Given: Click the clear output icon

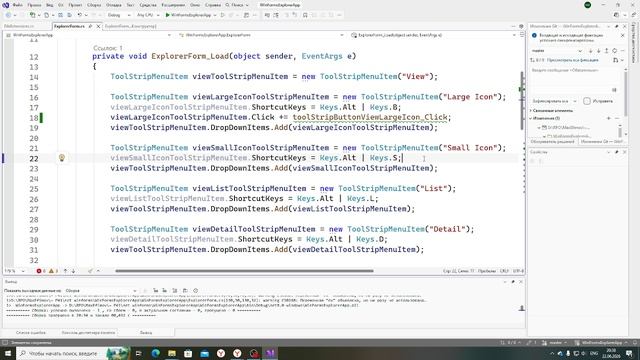Looking at the screenshot, I should point(175,291).
